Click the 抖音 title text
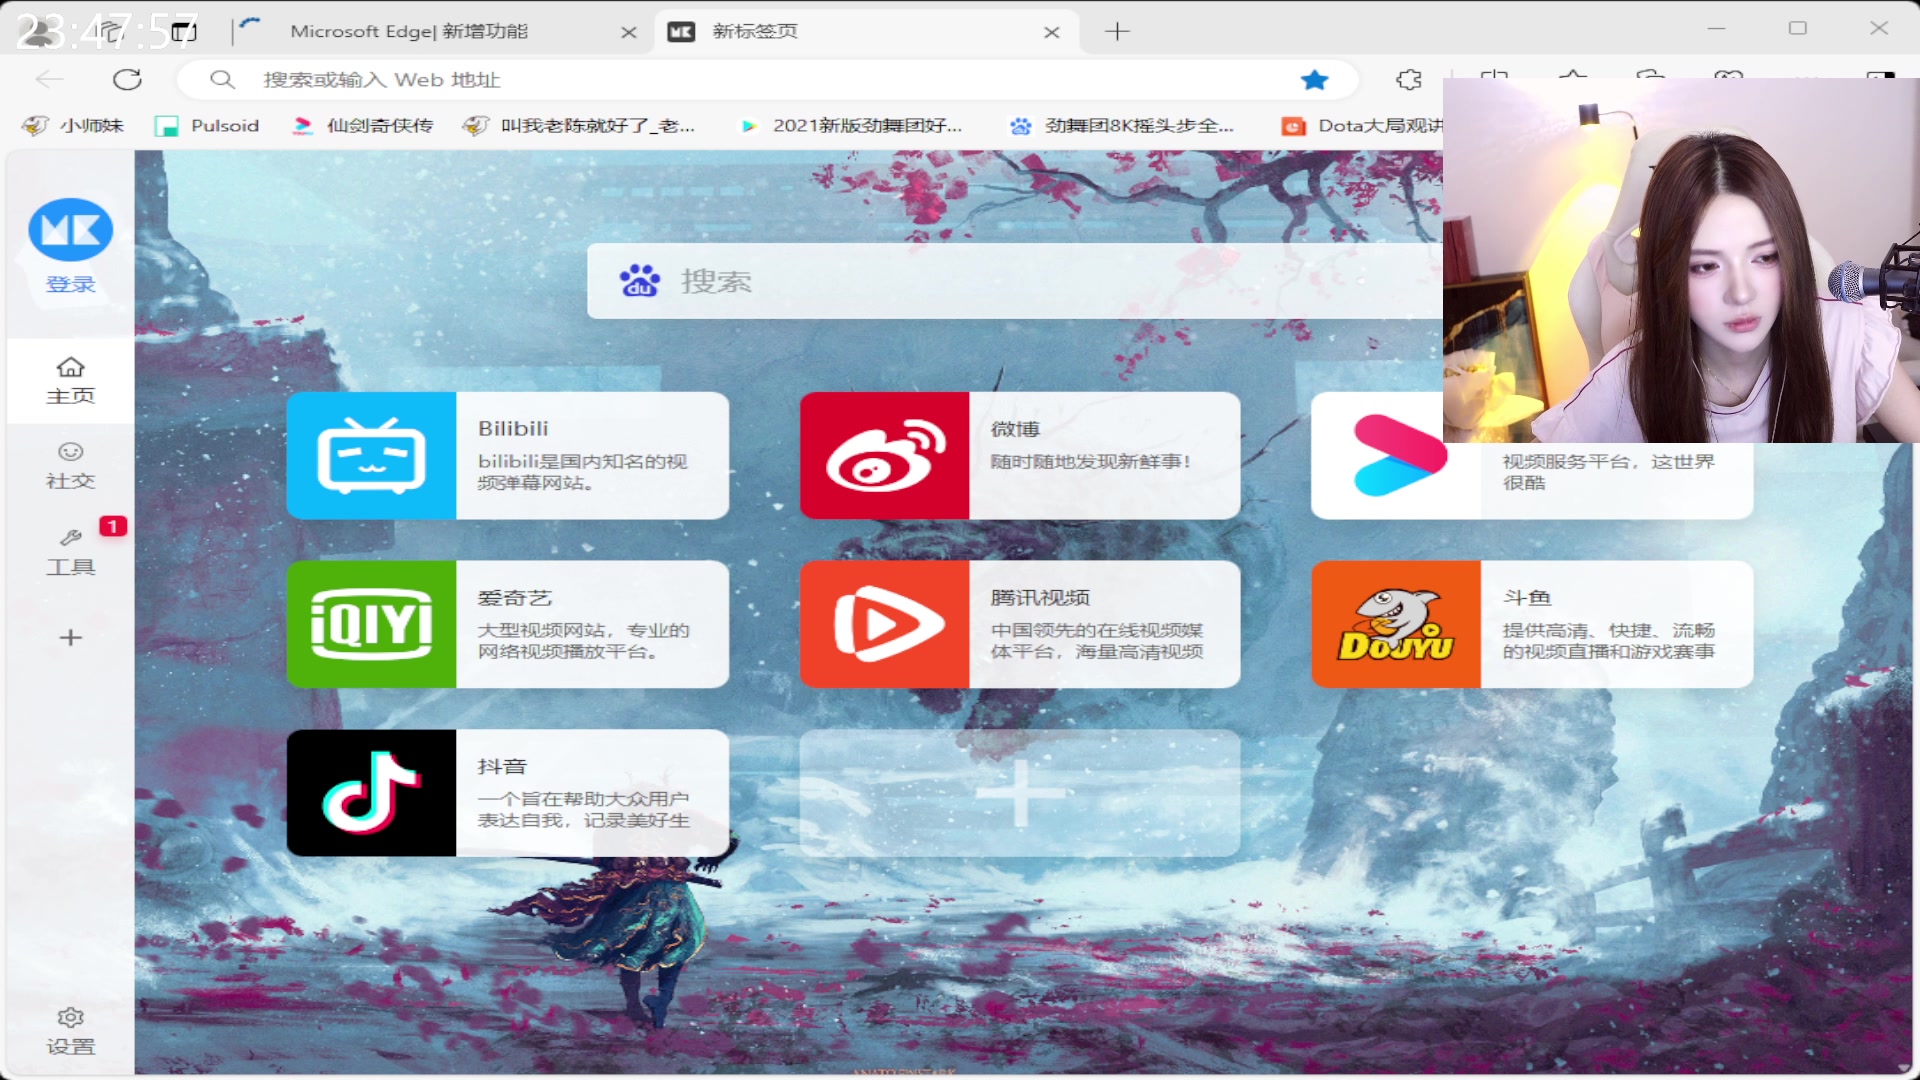The height and width of the screenshot is (1080, 1920). point(502,767)
